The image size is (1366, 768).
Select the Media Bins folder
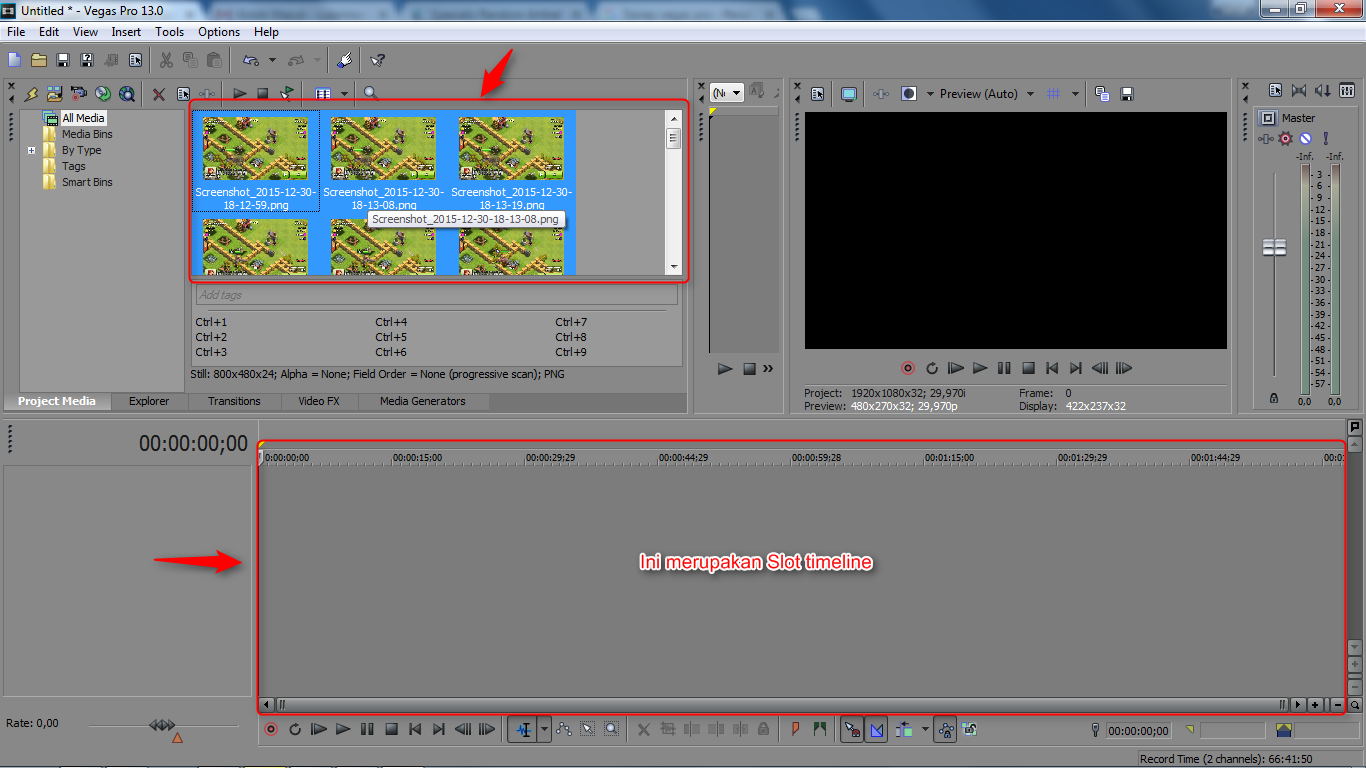[x=87, y=134]
